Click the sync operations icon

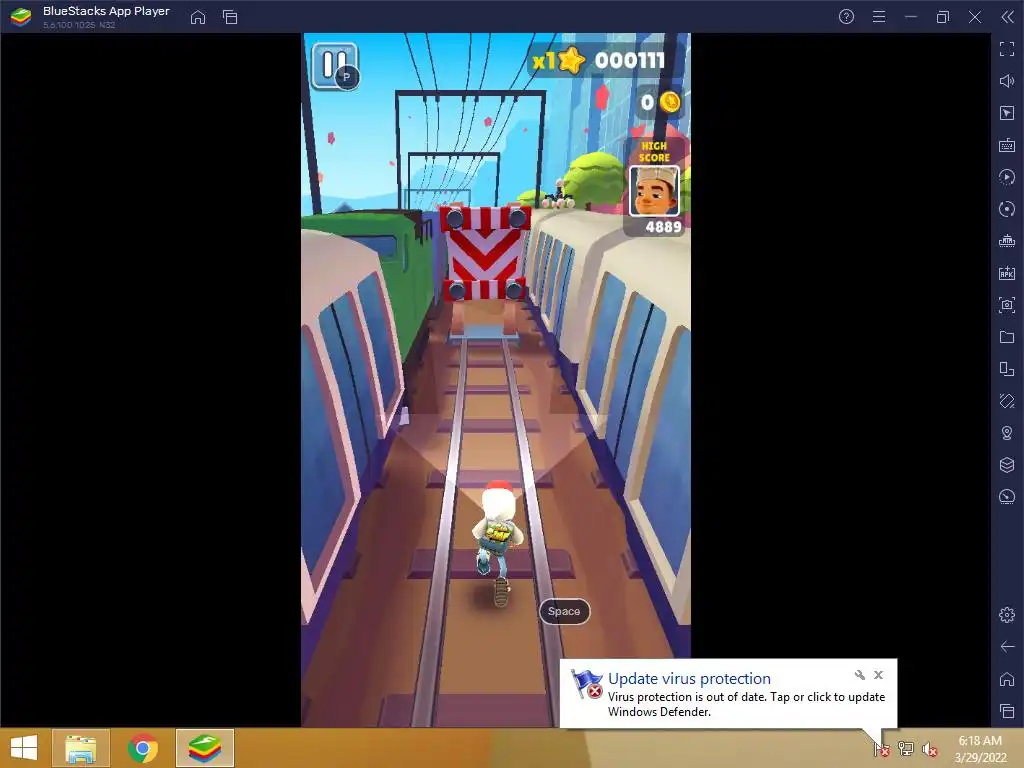(1007, 209)
